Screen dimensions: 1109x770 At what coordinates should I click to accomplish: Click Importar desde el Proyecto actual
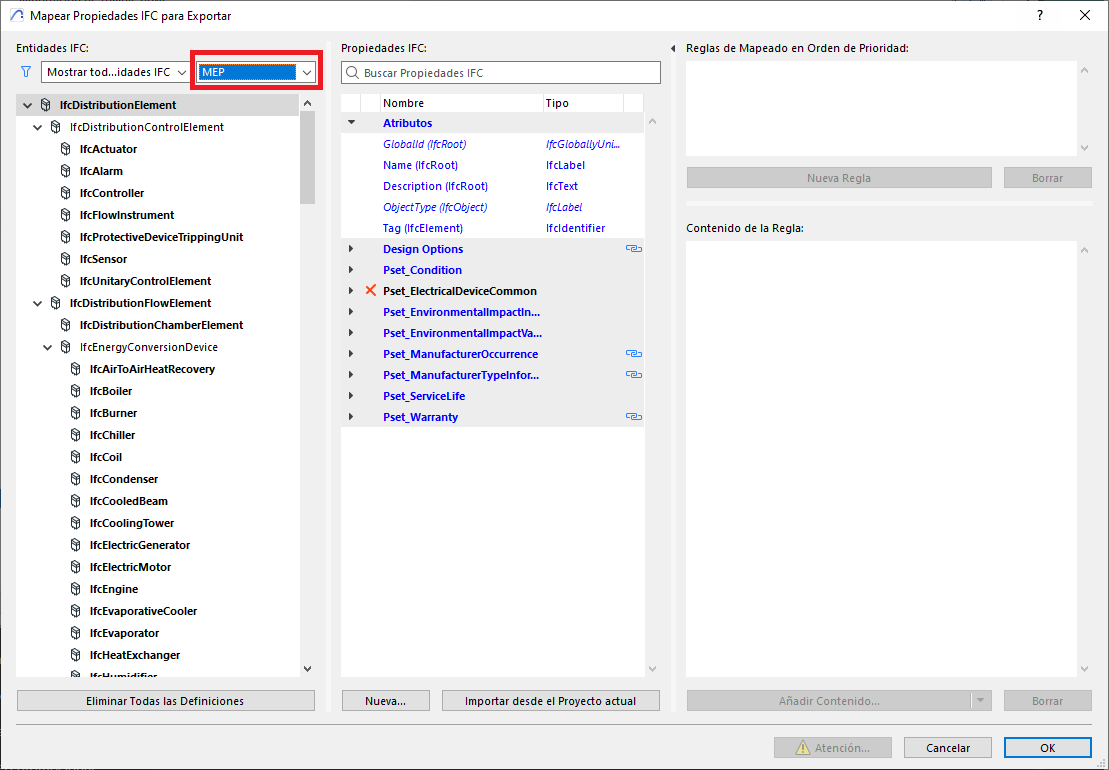(x=550, y=701)
